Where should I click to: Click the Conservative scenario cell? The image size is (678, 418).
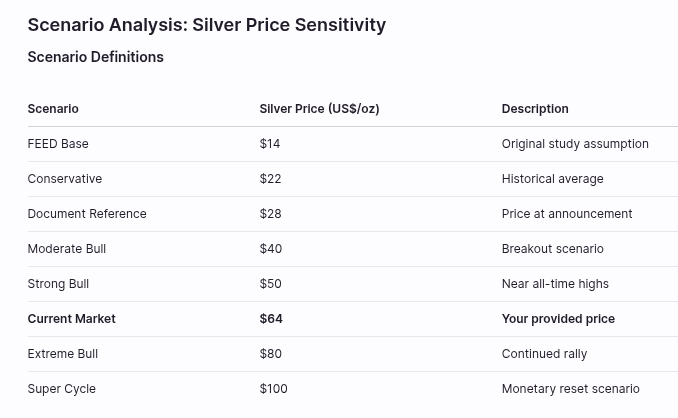click(x=65, y=178)
